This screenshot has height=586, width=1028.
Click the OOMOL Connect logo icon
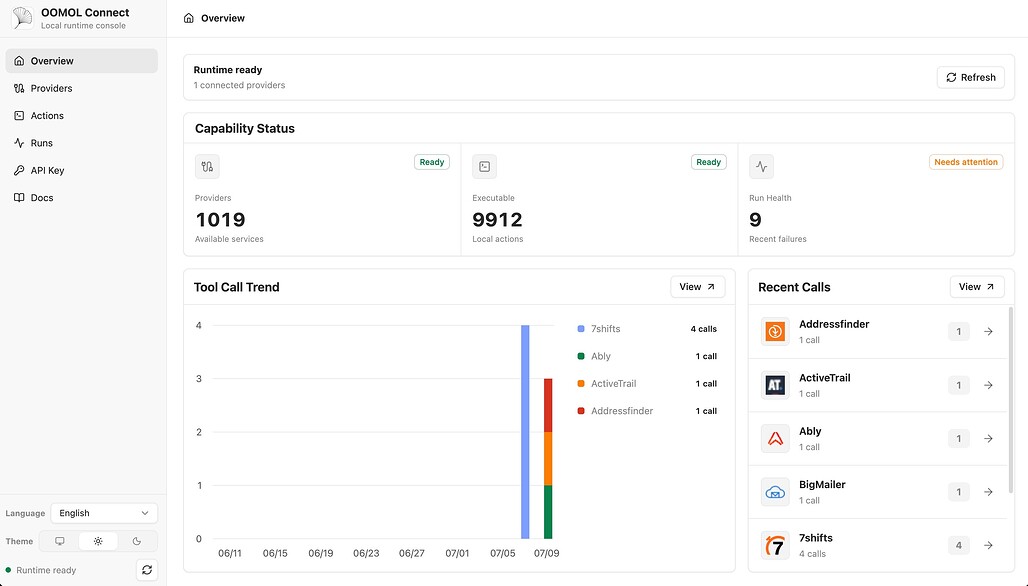pos(22,18)
